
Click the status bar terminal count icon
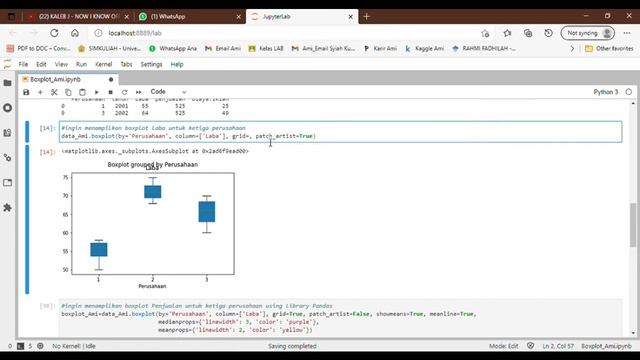point(20,346)
